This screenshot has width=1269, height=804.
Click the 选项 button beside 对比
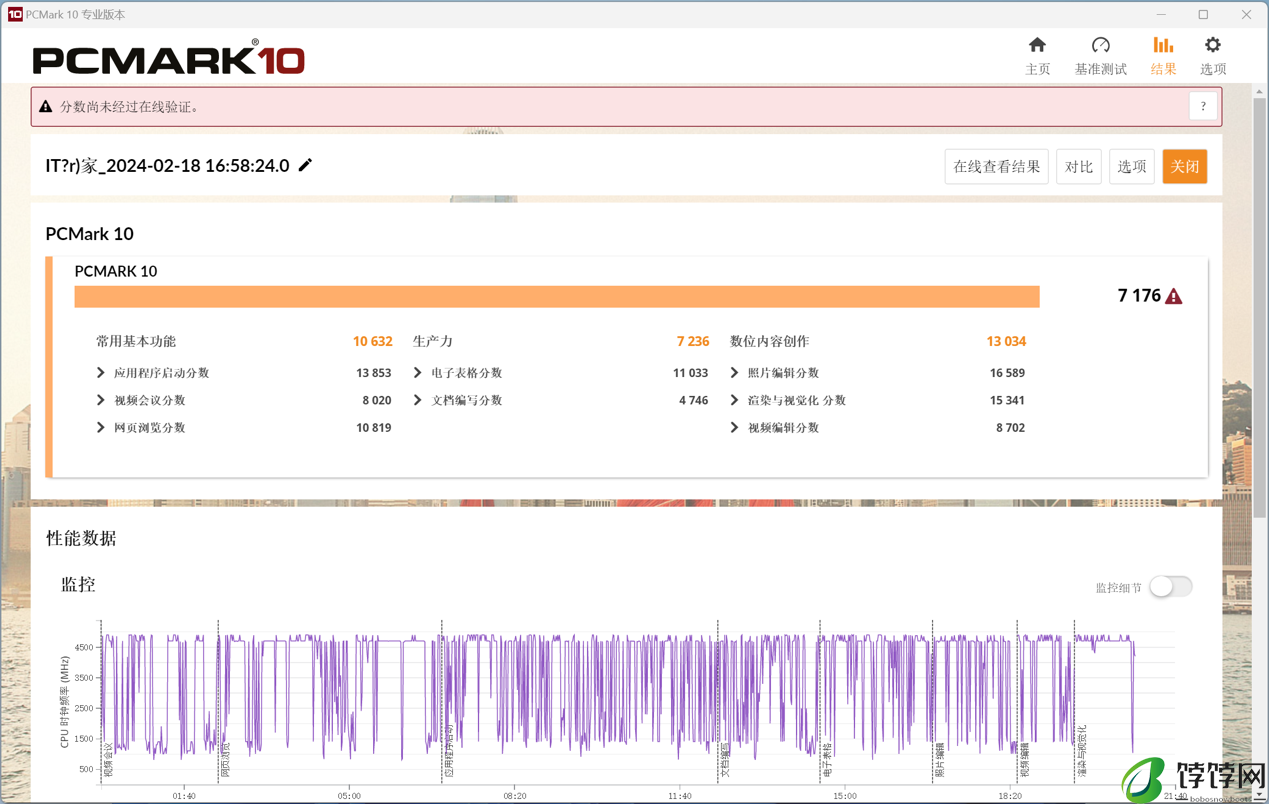(x=1131, y=167)
